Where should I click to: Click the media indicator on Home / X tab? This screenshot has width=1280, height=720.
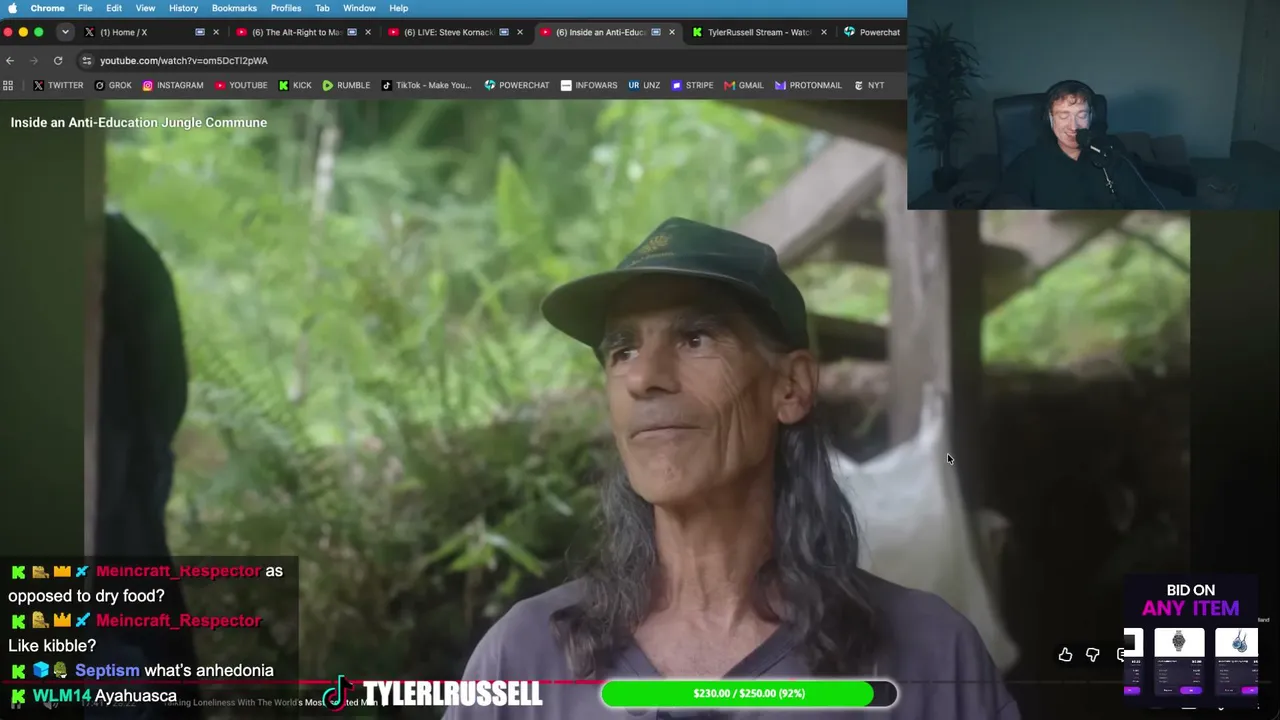[200, 32]
